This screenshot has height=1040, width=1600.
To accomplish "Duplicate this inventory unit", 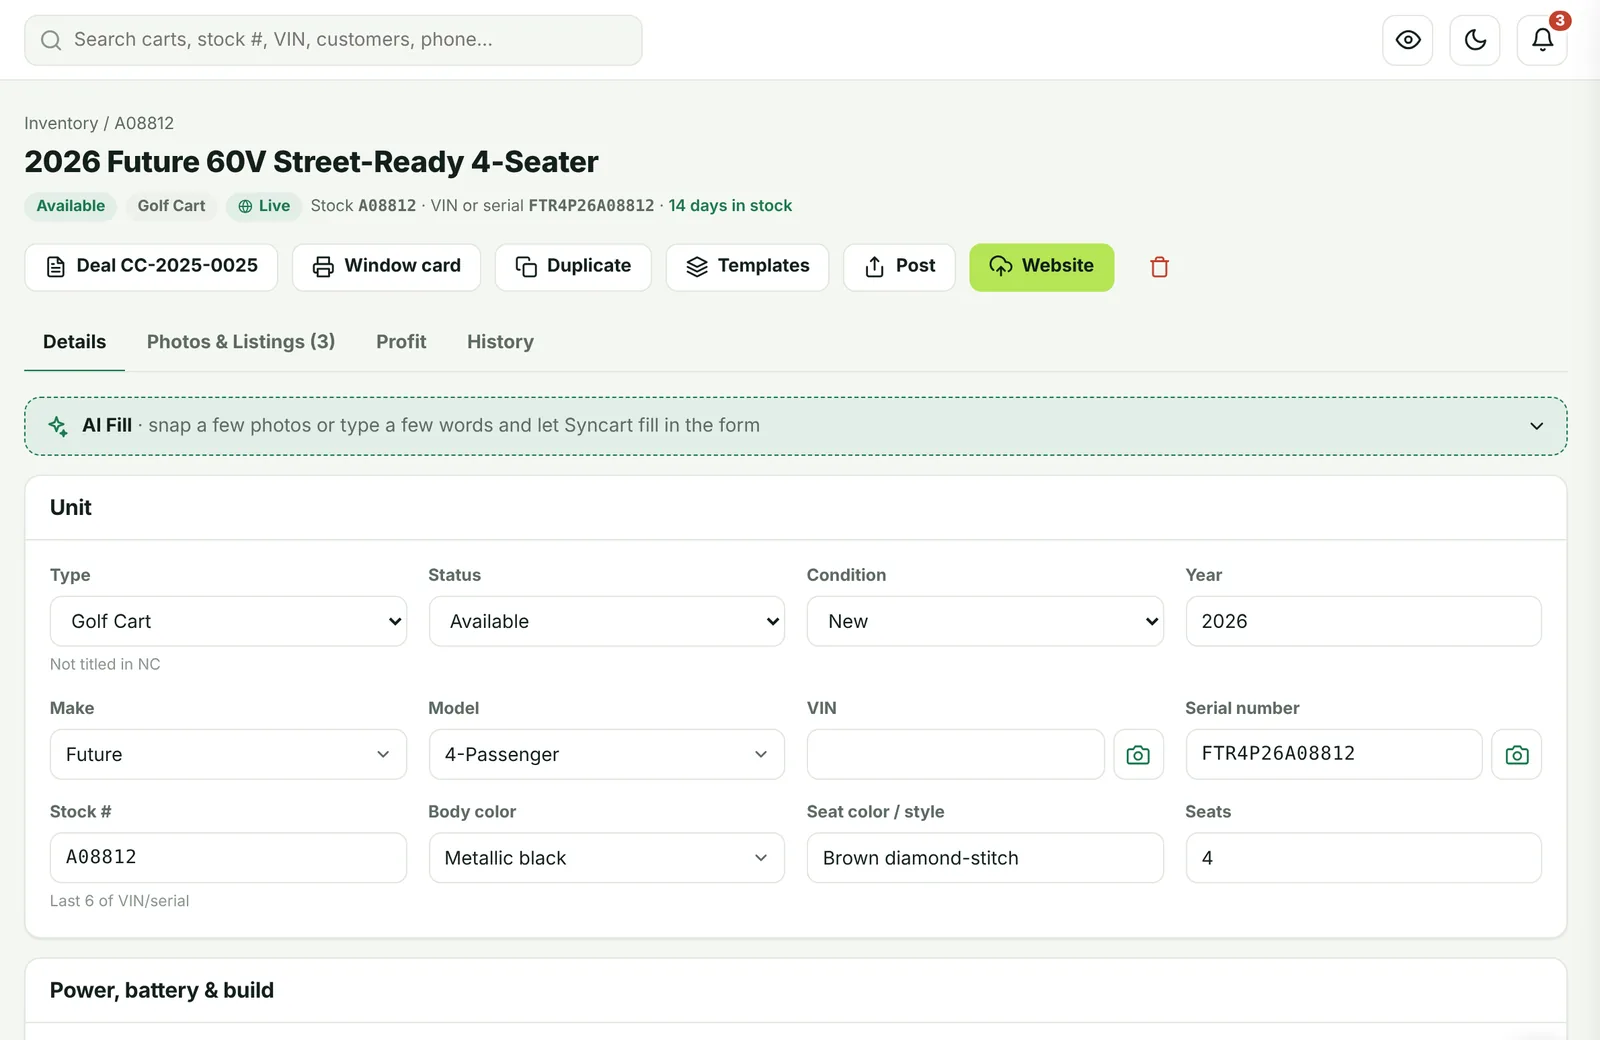I will [x=573, y=267].
